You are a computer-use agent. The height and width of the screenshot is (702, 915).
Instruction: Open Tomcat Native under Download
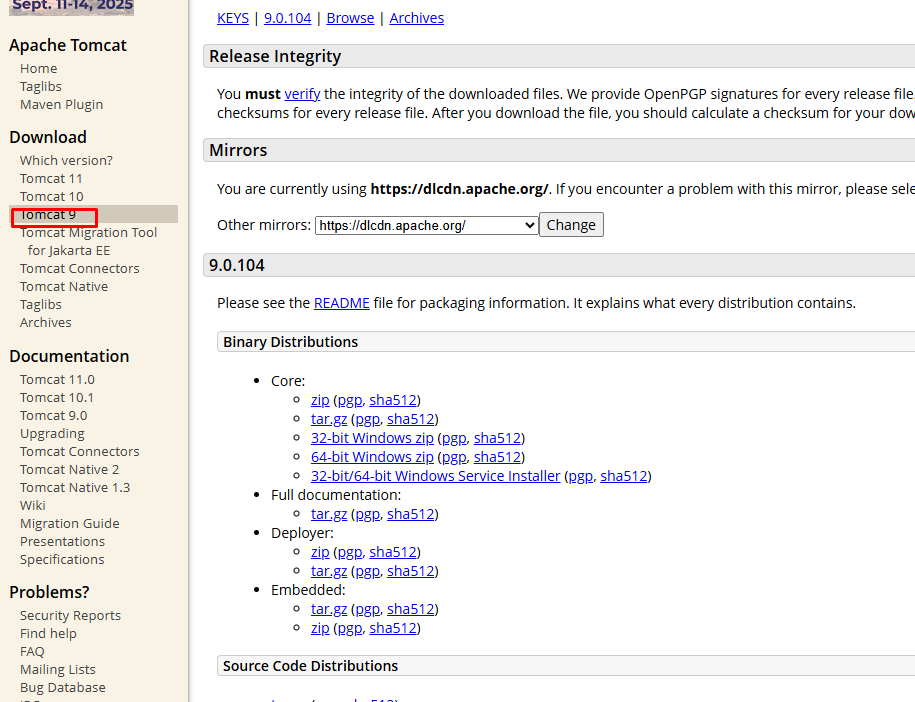(x=64, y=287)
